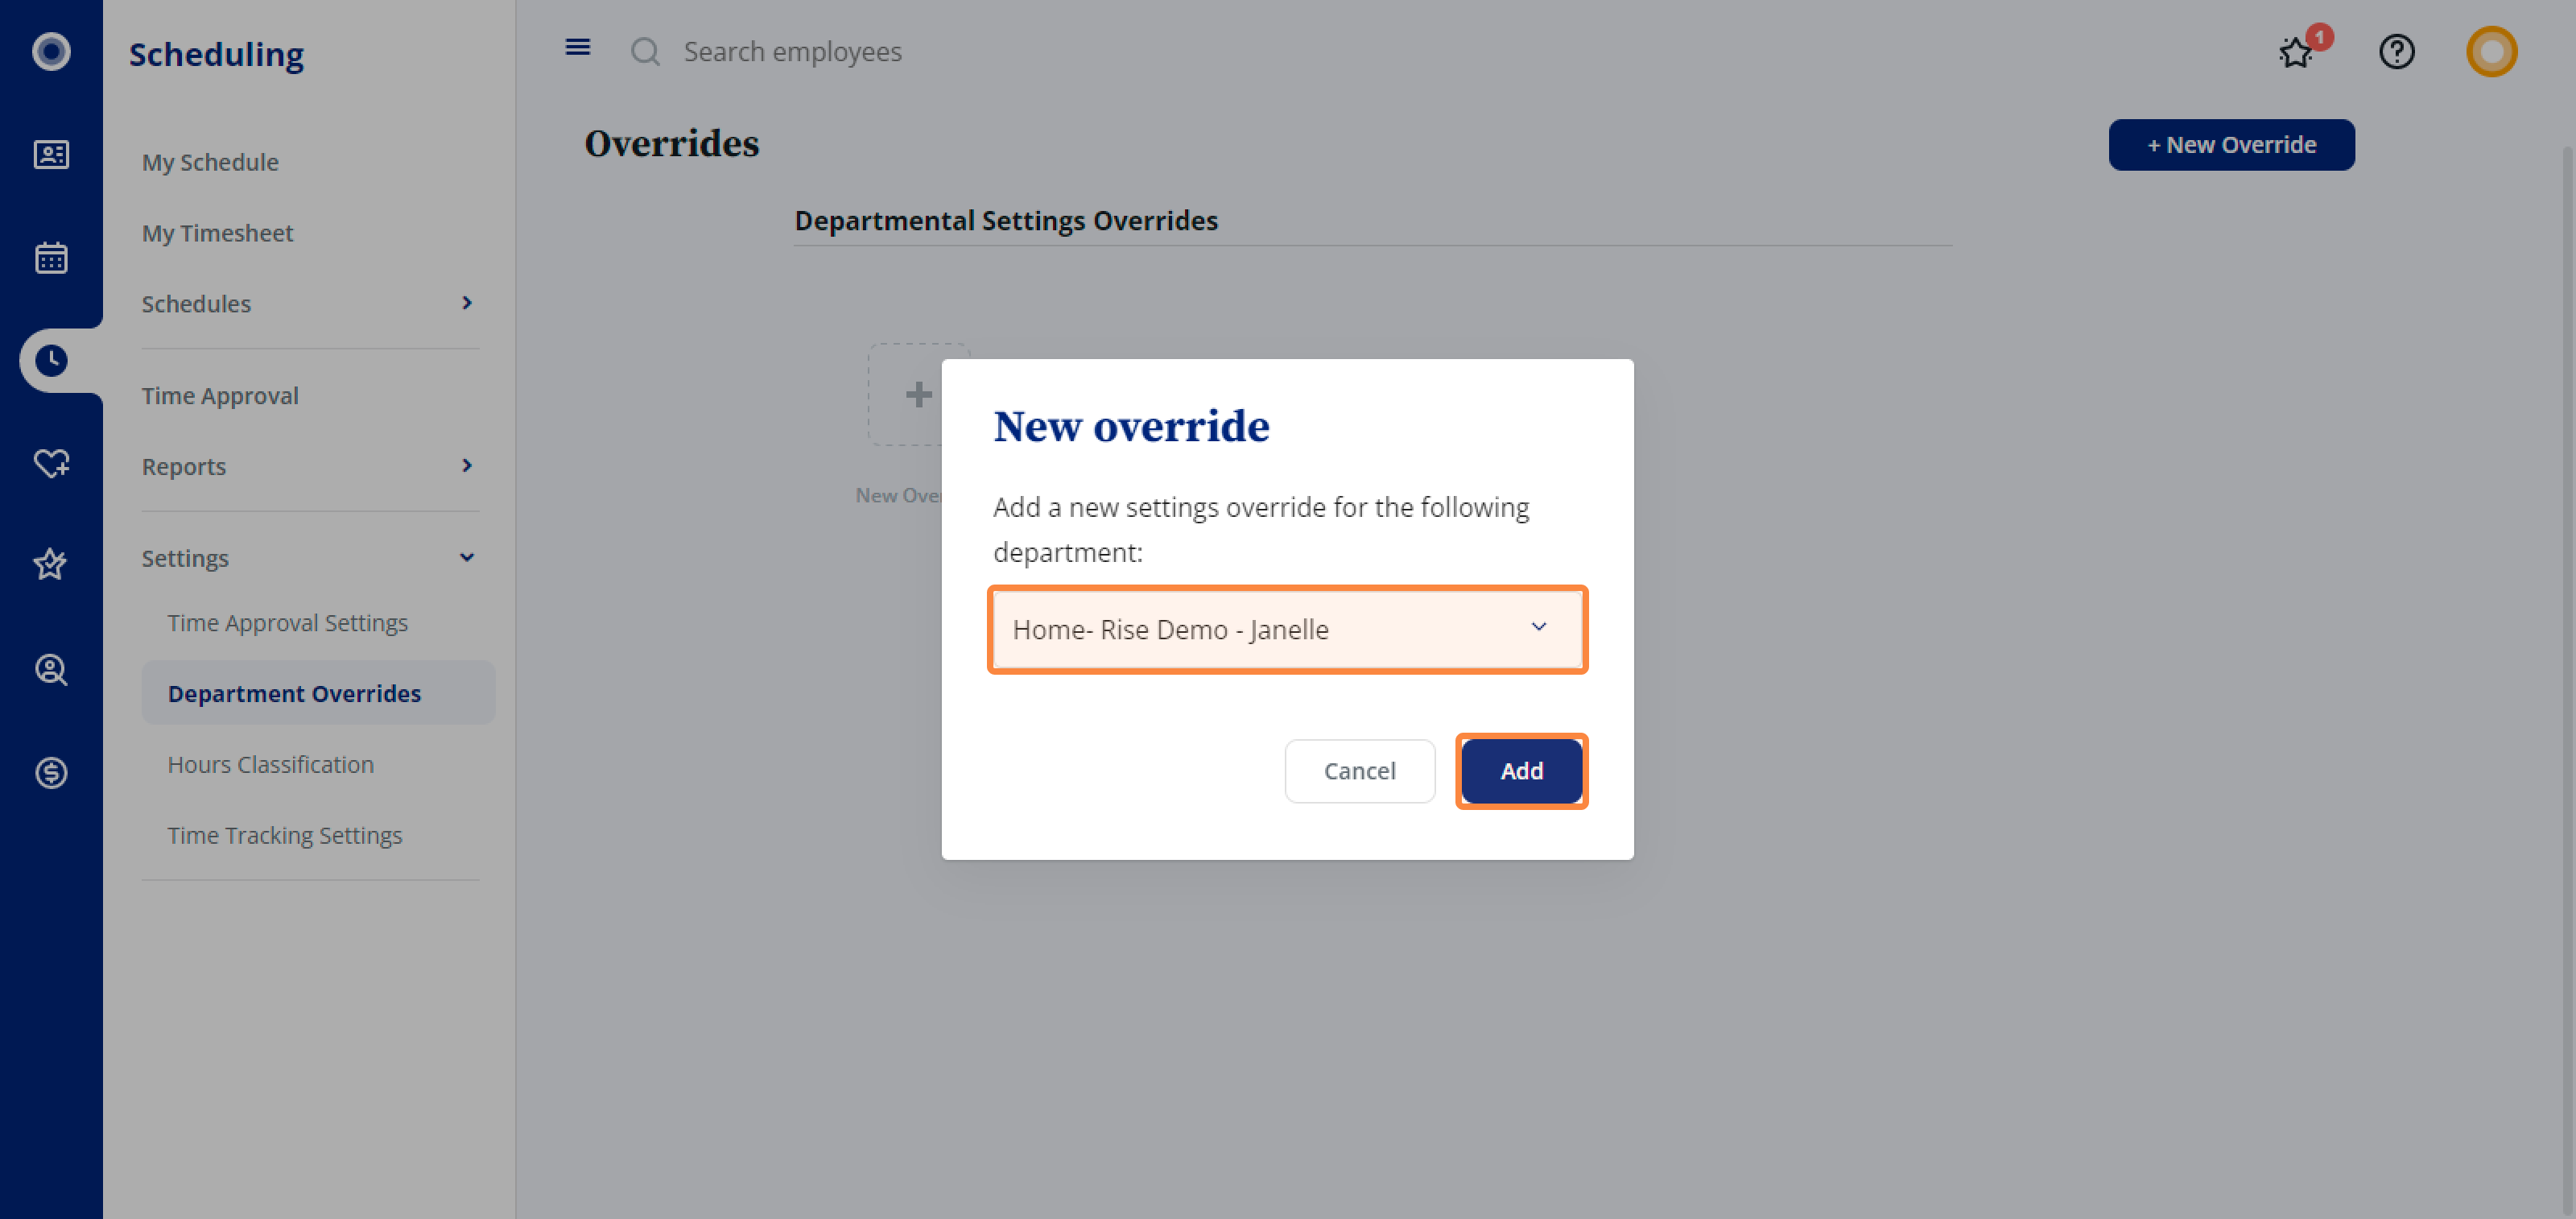Toggle the hamburger menu icon
Screen dimensions: 2576x1219
pyautogui.click(x=578, y=47)
